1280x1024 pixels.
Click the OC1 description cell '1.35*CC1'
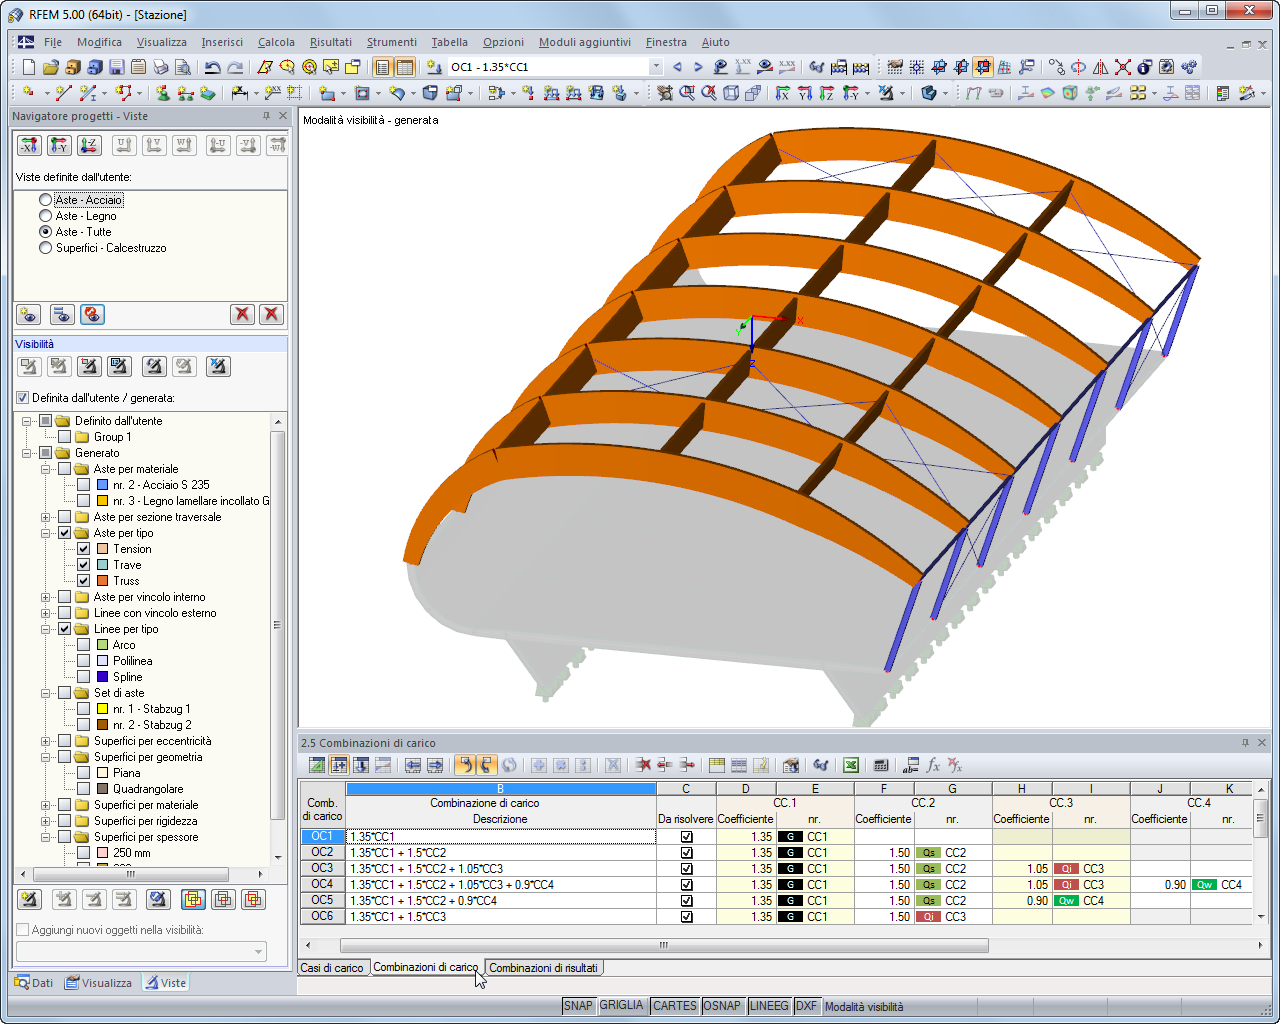(501, 837)
